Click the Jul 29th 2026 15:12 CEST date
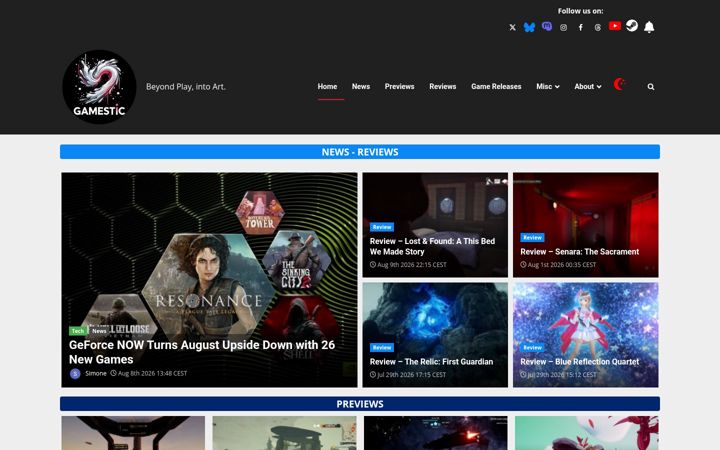720x450 pixels. 558,375
